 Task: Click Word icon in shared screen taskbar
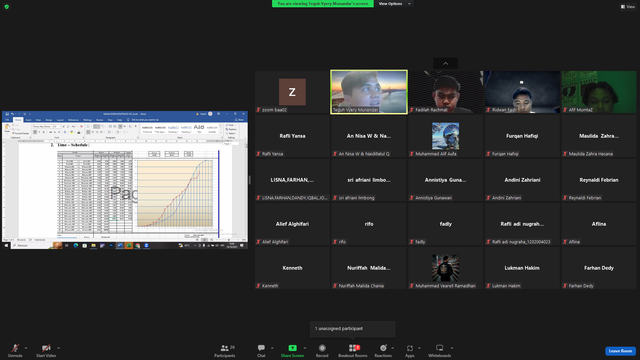[120, 246]
